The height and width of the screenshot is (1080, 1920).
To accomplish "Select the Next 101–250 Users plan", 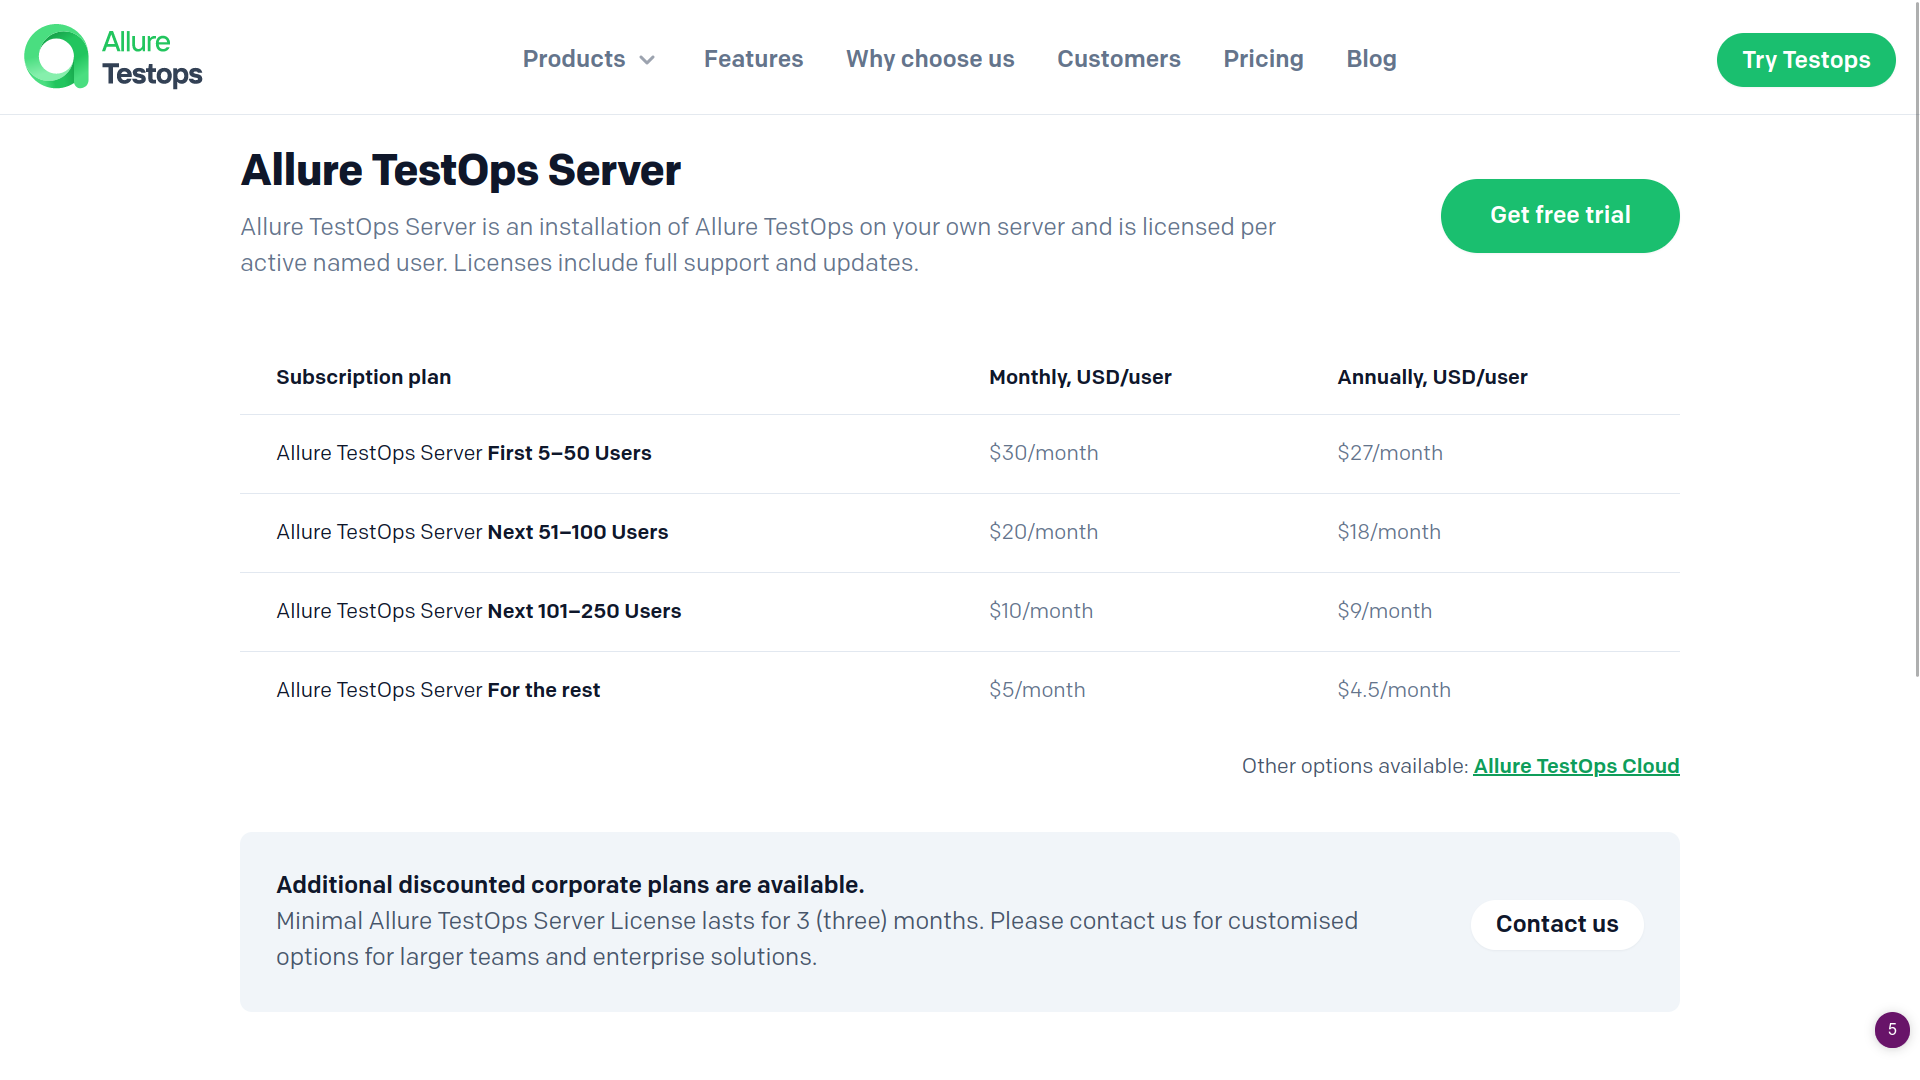I will [x=478, y=611].
